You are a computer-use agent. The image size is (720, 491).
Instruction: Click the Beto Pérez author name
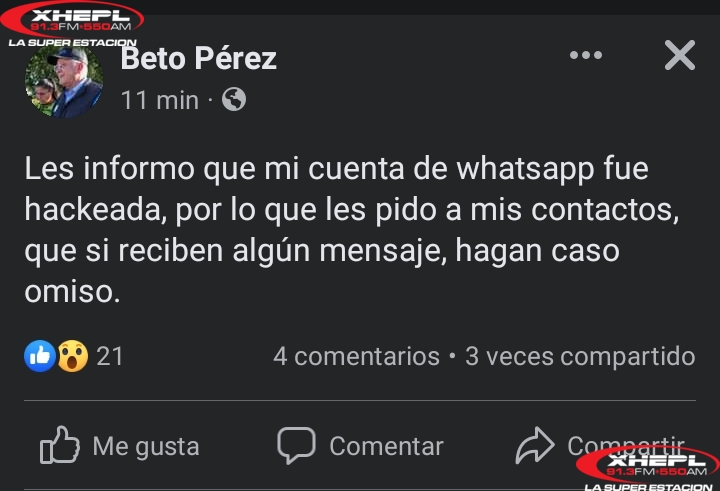click(198, 58)
